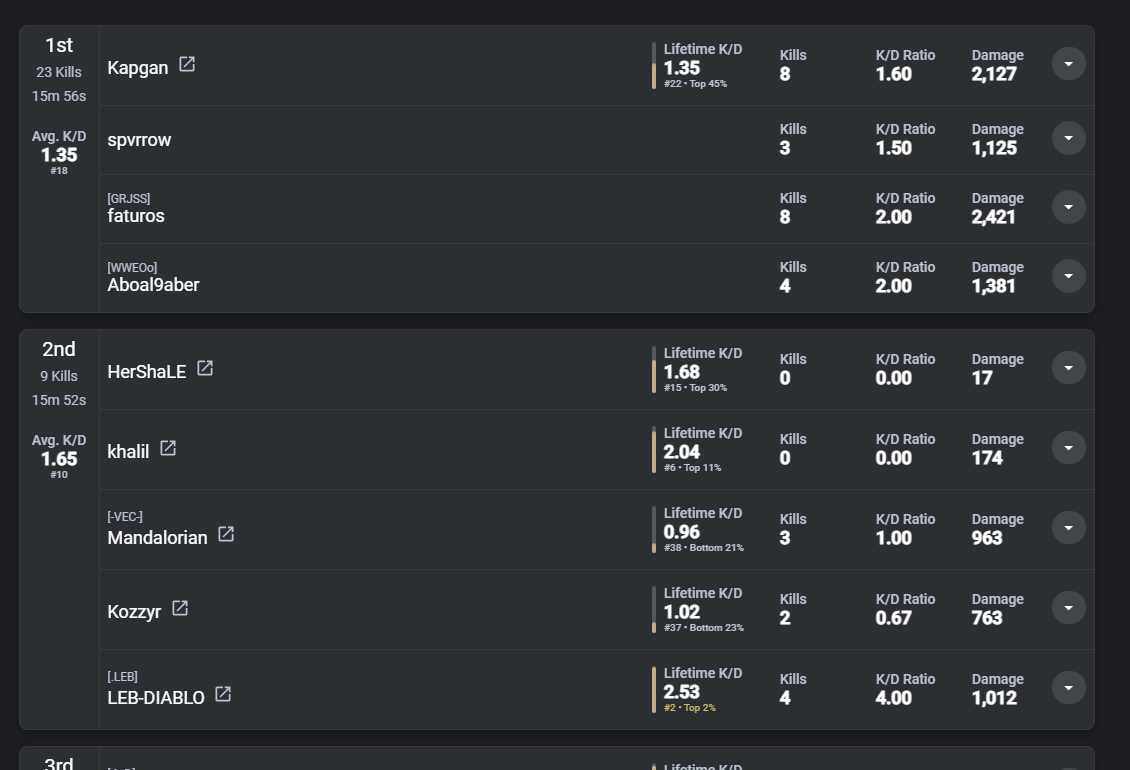The image size is (1130, 770).
Task: Expand Mandalorian's row details arrow
Action: (1068, 528)
